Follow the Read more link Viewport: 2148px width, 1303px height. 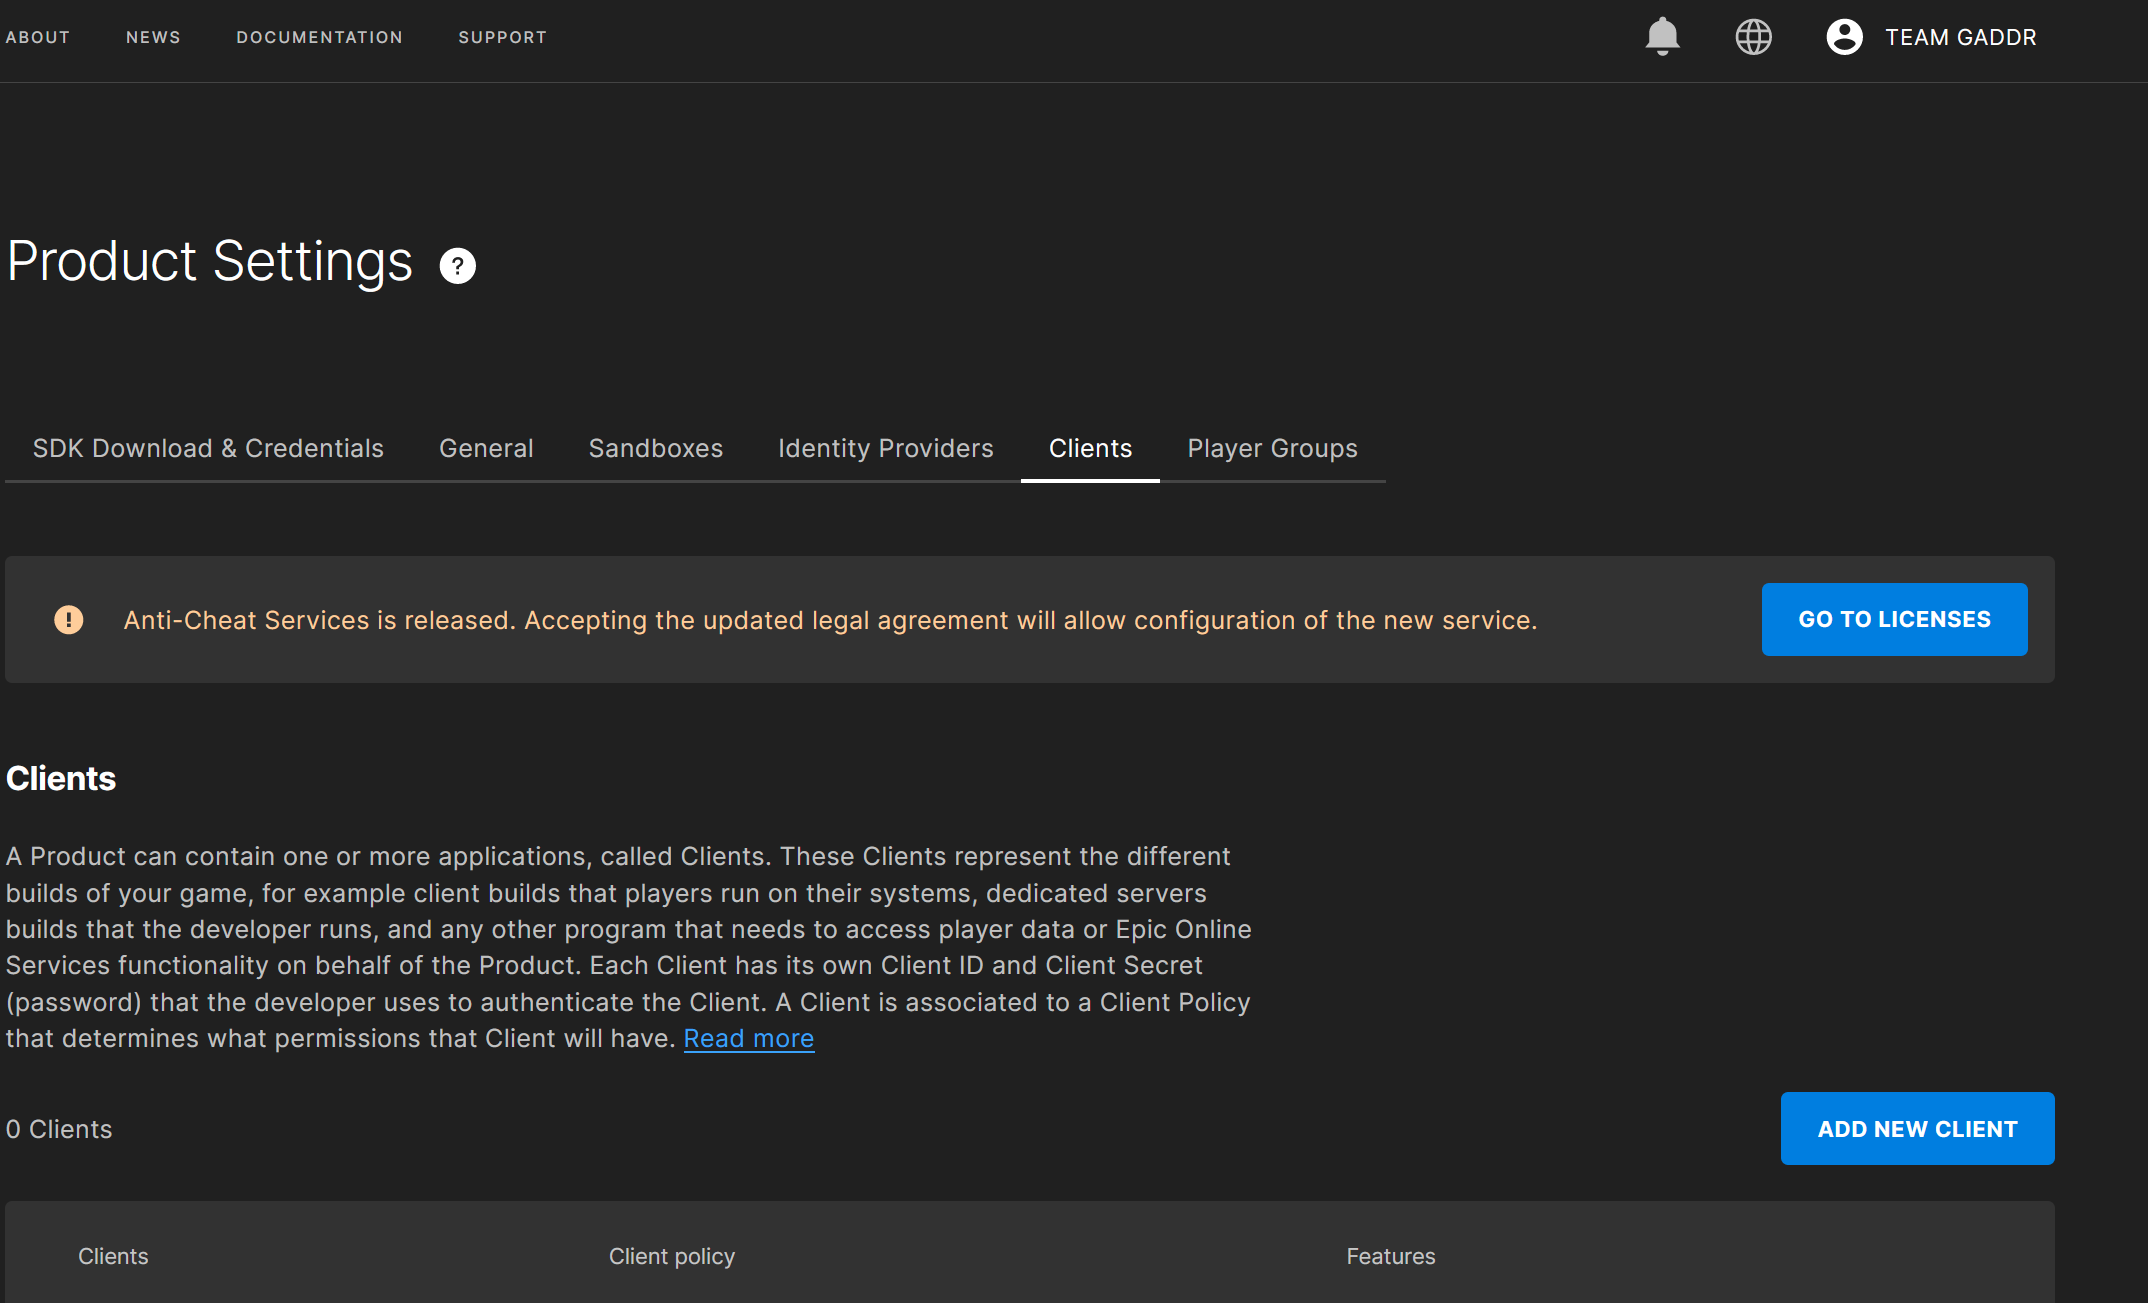748,1038
